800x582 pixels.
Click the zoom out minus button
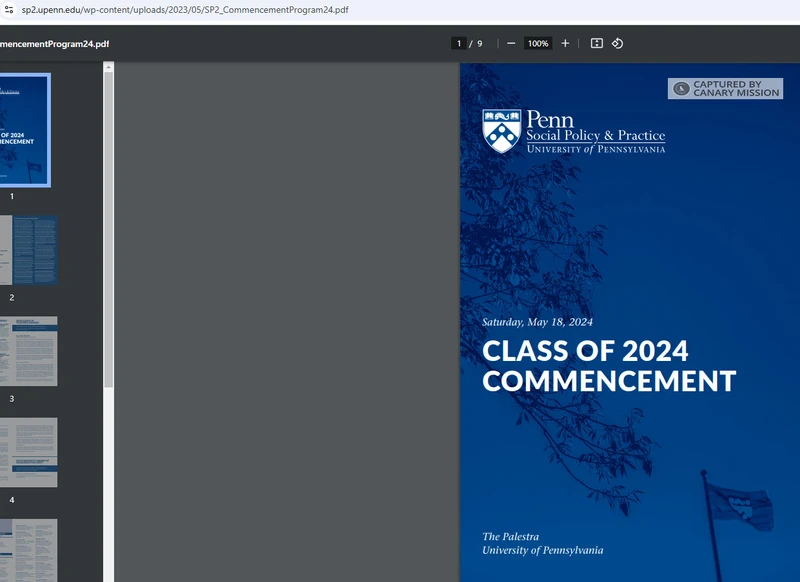coord(511,43)
